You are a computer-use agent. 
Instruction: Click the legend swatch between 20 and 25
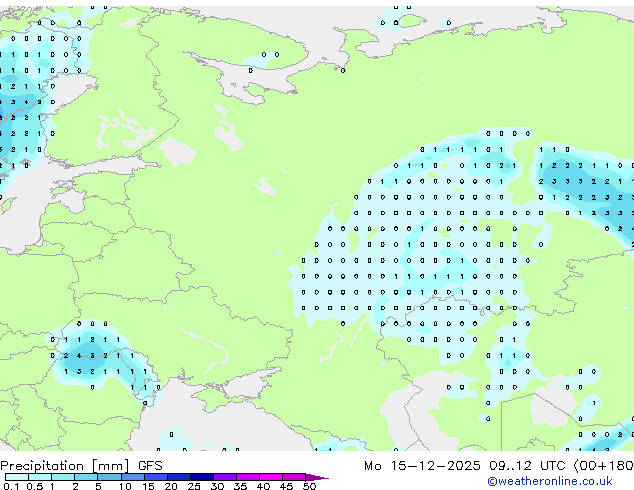point(179,477)
